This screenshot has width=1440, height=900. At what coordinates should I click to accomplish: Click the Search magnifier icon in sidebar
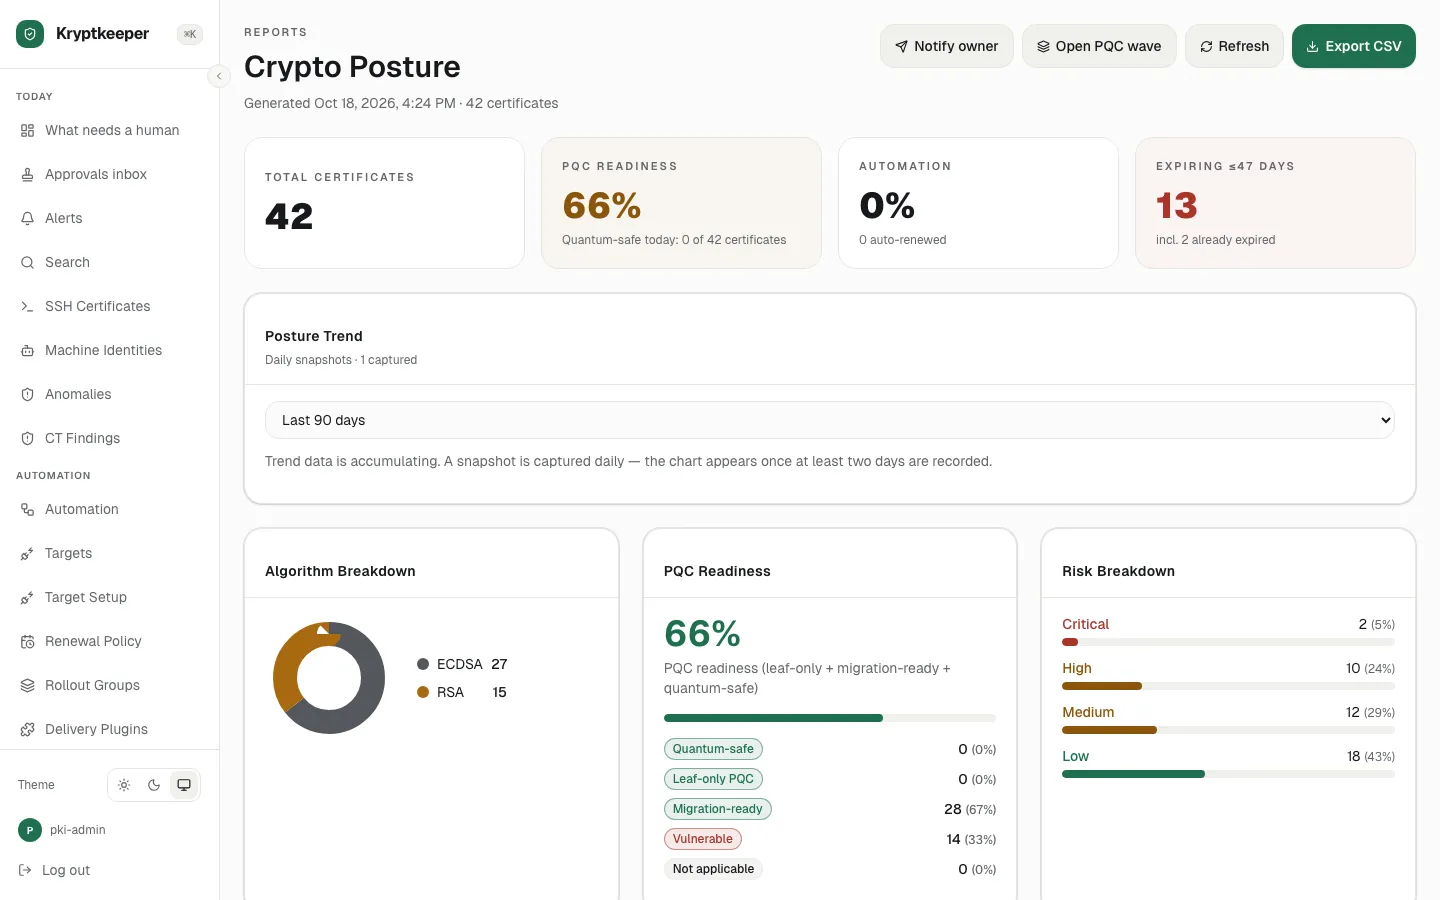pyautogui.click(x=27, y=262)
